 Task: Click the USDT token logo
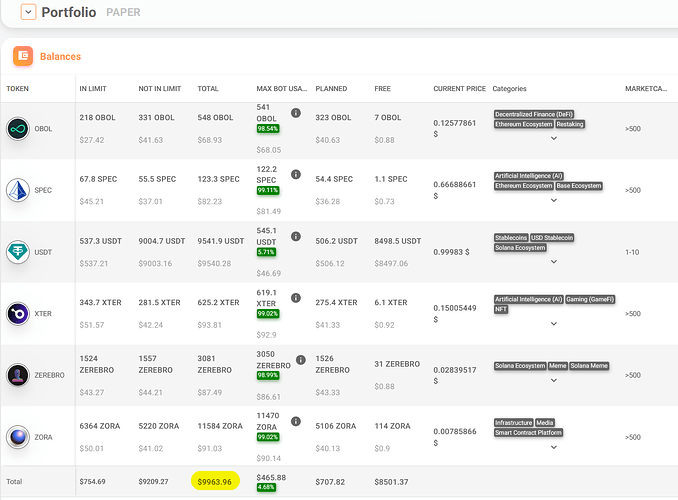(x=18, y=252)
